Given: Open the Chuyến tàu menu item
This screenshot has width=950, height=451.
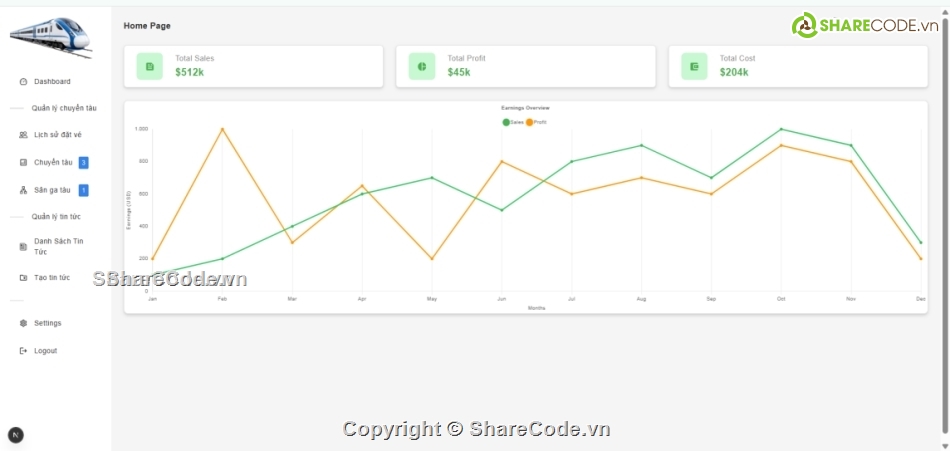Looking at the screenshot, I should (53, 162).
